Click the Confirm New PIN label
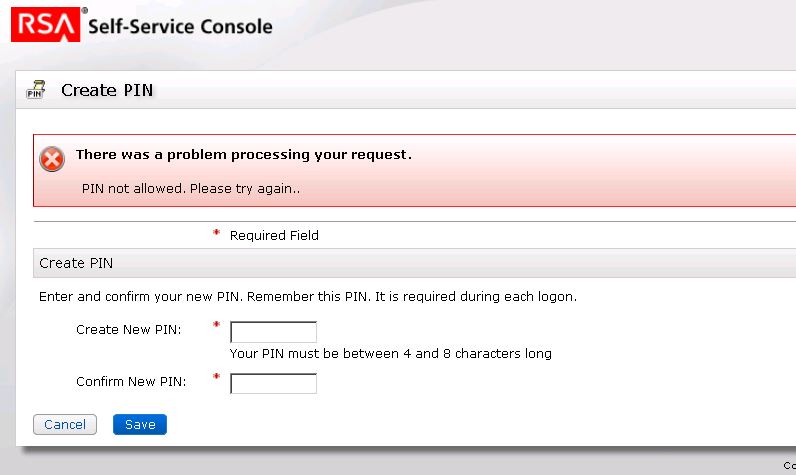 point(130,382)
